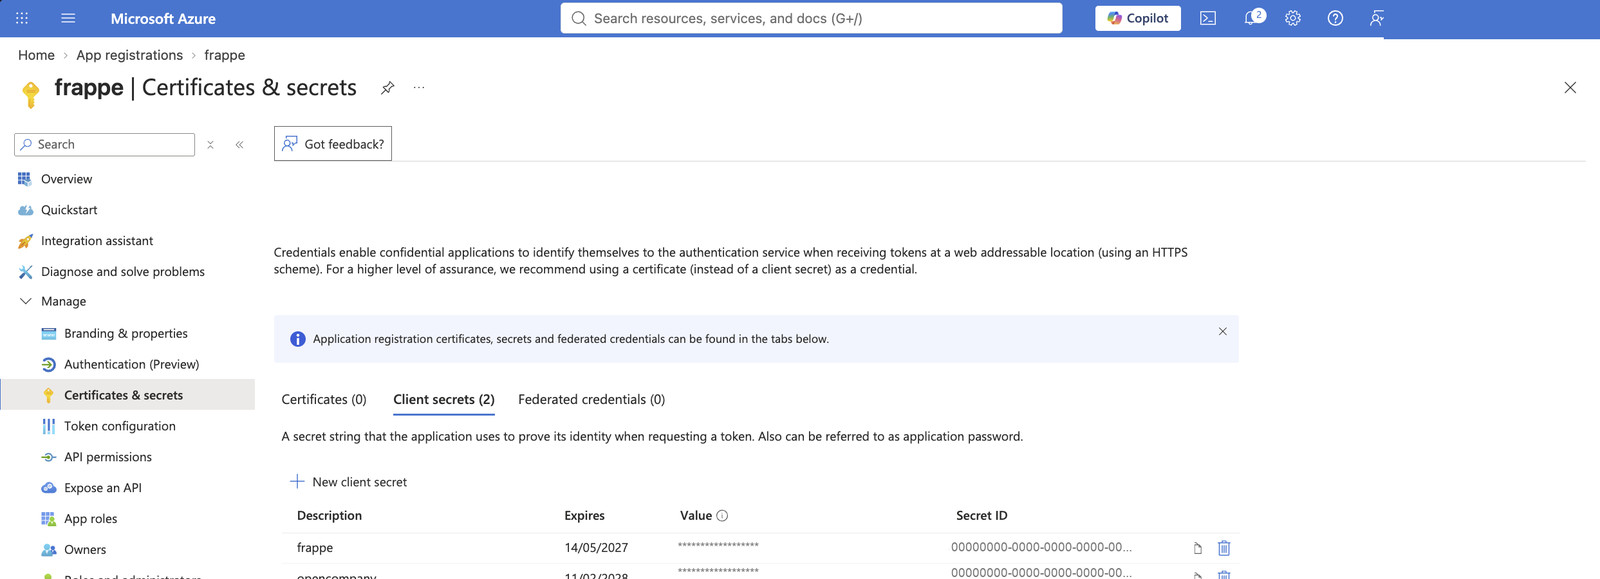Click the Secret ID column header
The width and height of the screenshot is (1600, 579).
pyautogui.click(x=981, y=516)
